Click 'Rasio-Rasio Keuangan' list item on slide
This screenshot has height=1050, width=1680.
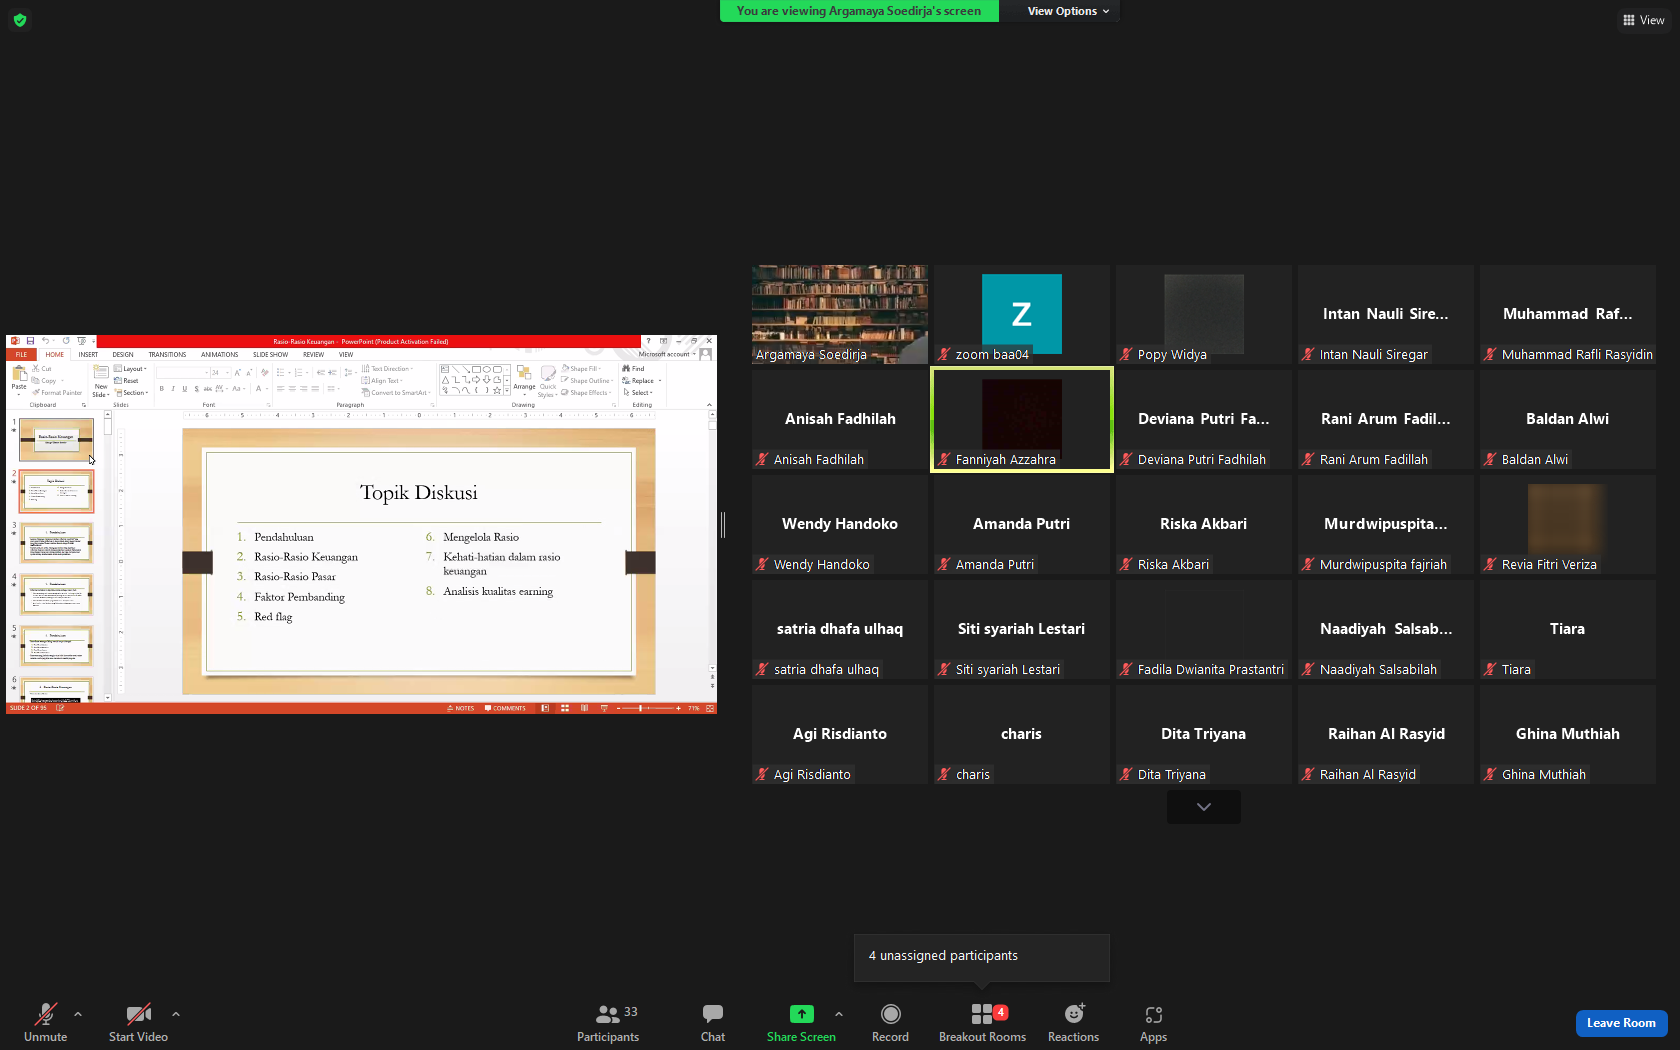[x=306, y=557]
